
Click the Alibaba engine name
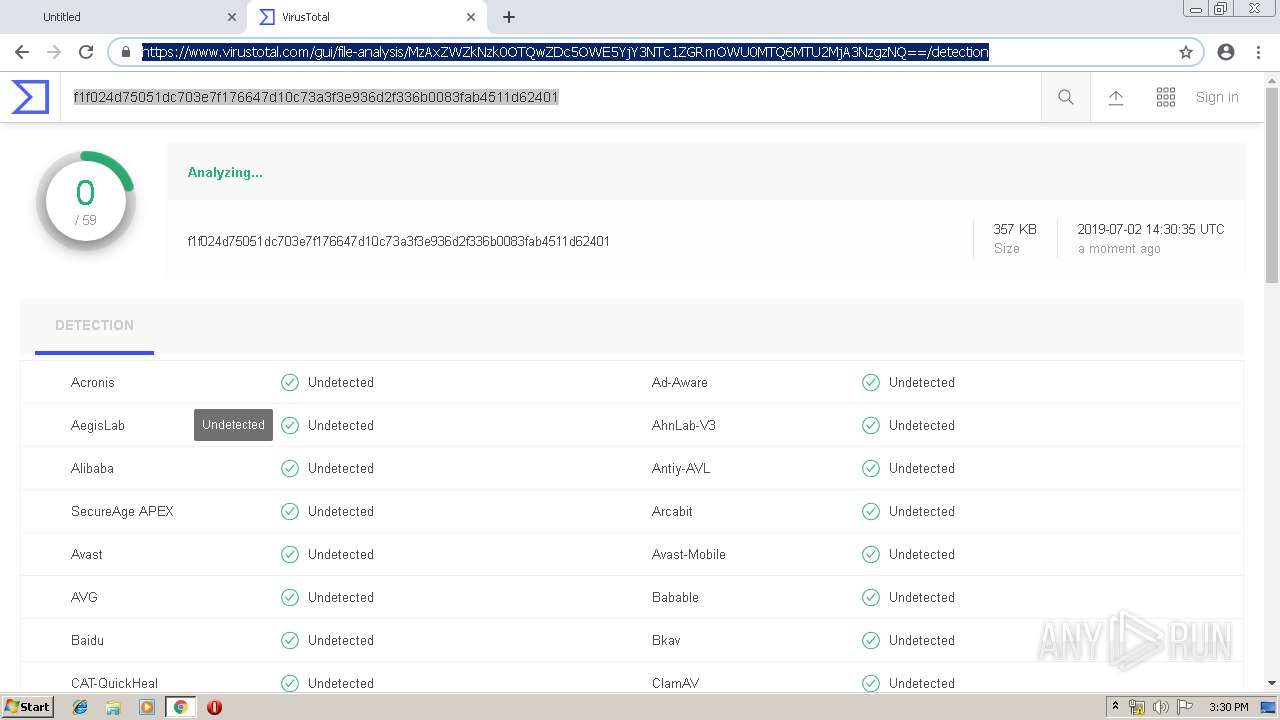pyautogui.click(x=92, y=468)
